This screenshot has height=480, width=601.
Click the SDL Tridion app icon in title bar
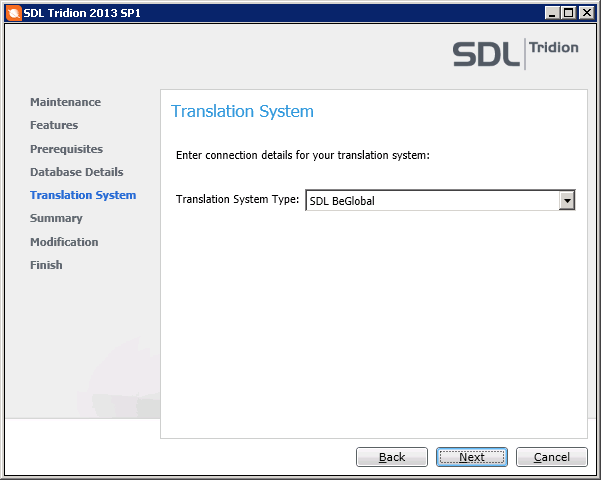13,12
